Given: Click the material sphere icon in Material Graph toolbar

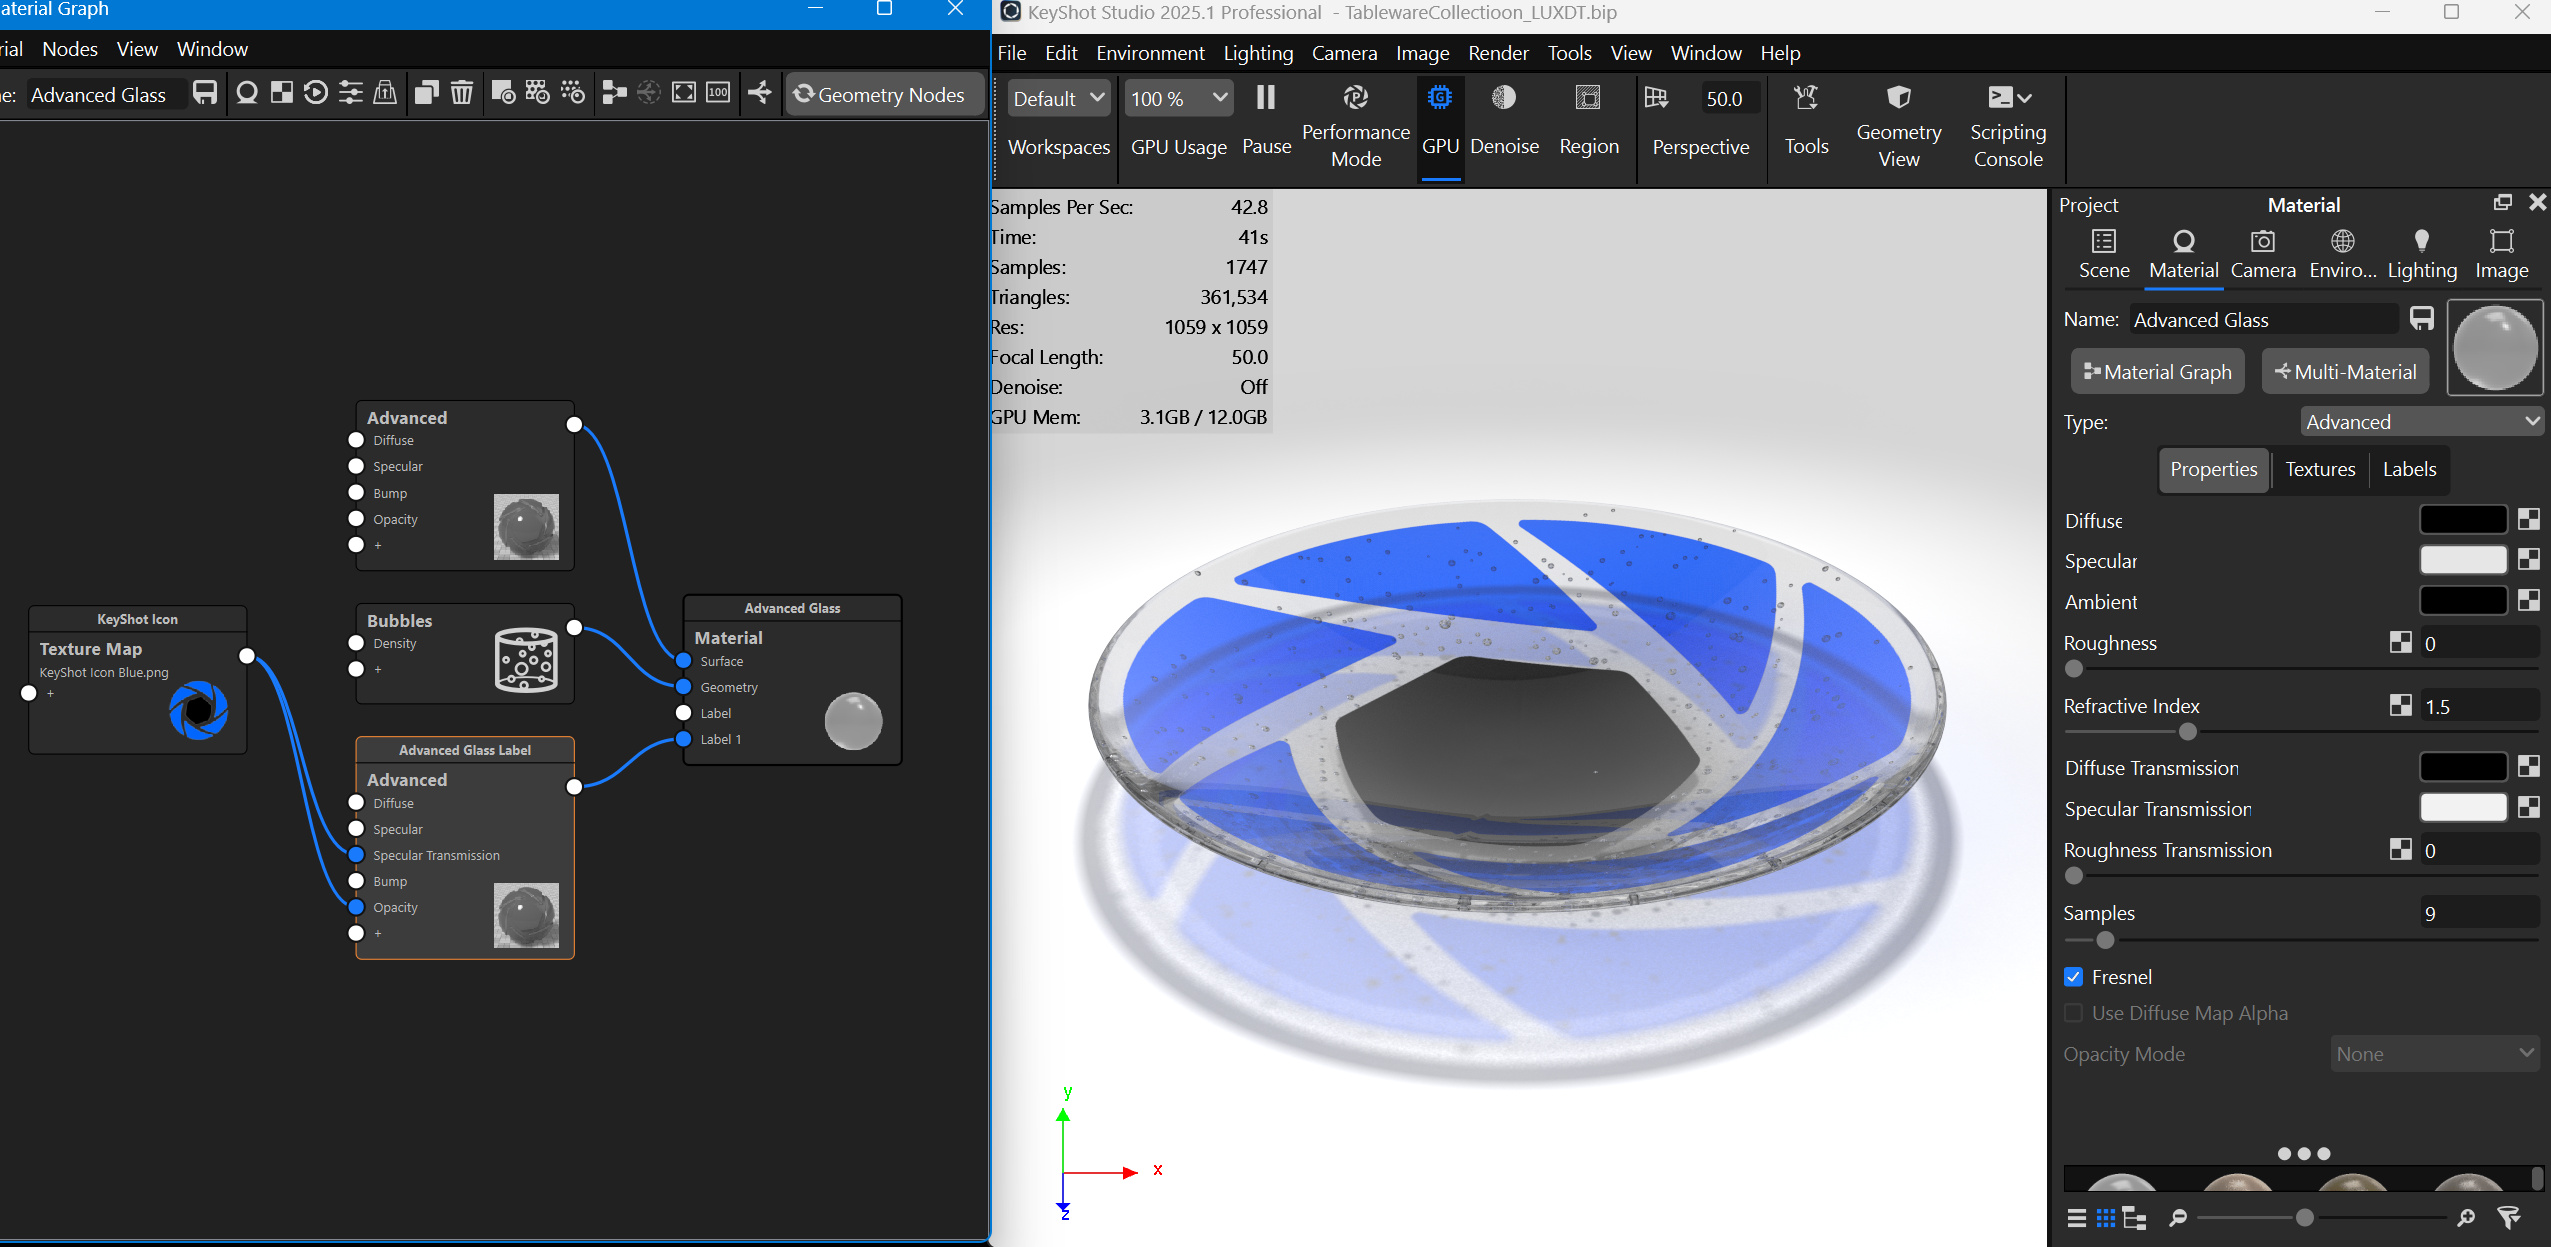Looking at the screenshot, I should click(x=247, y=94).
